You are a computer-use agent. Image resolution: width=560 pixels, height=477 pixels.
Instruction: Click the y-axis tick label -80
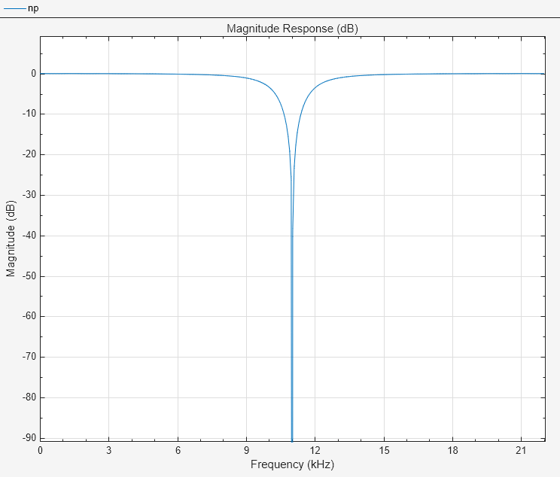(29, 397)
